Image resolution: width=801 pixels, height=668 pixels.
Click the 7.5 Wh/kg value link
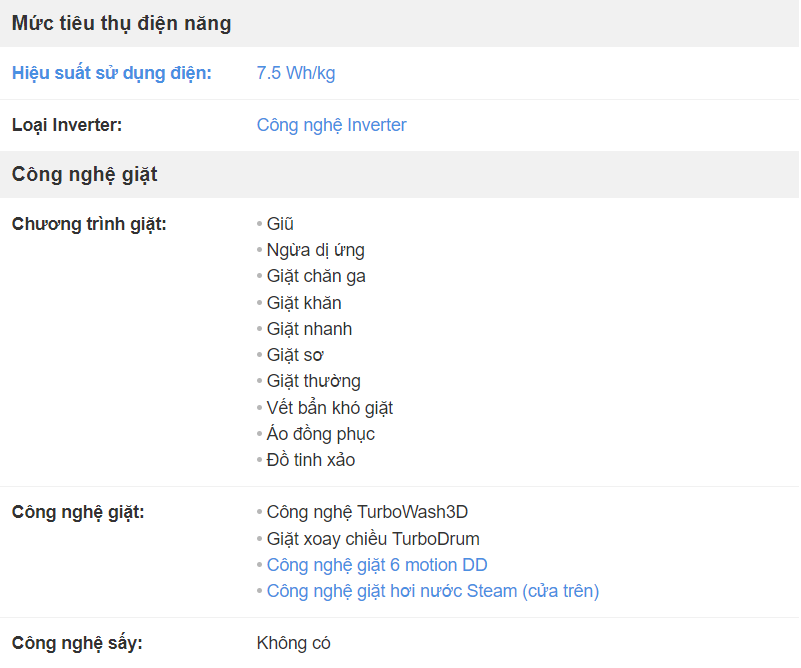tap(296, 73)
